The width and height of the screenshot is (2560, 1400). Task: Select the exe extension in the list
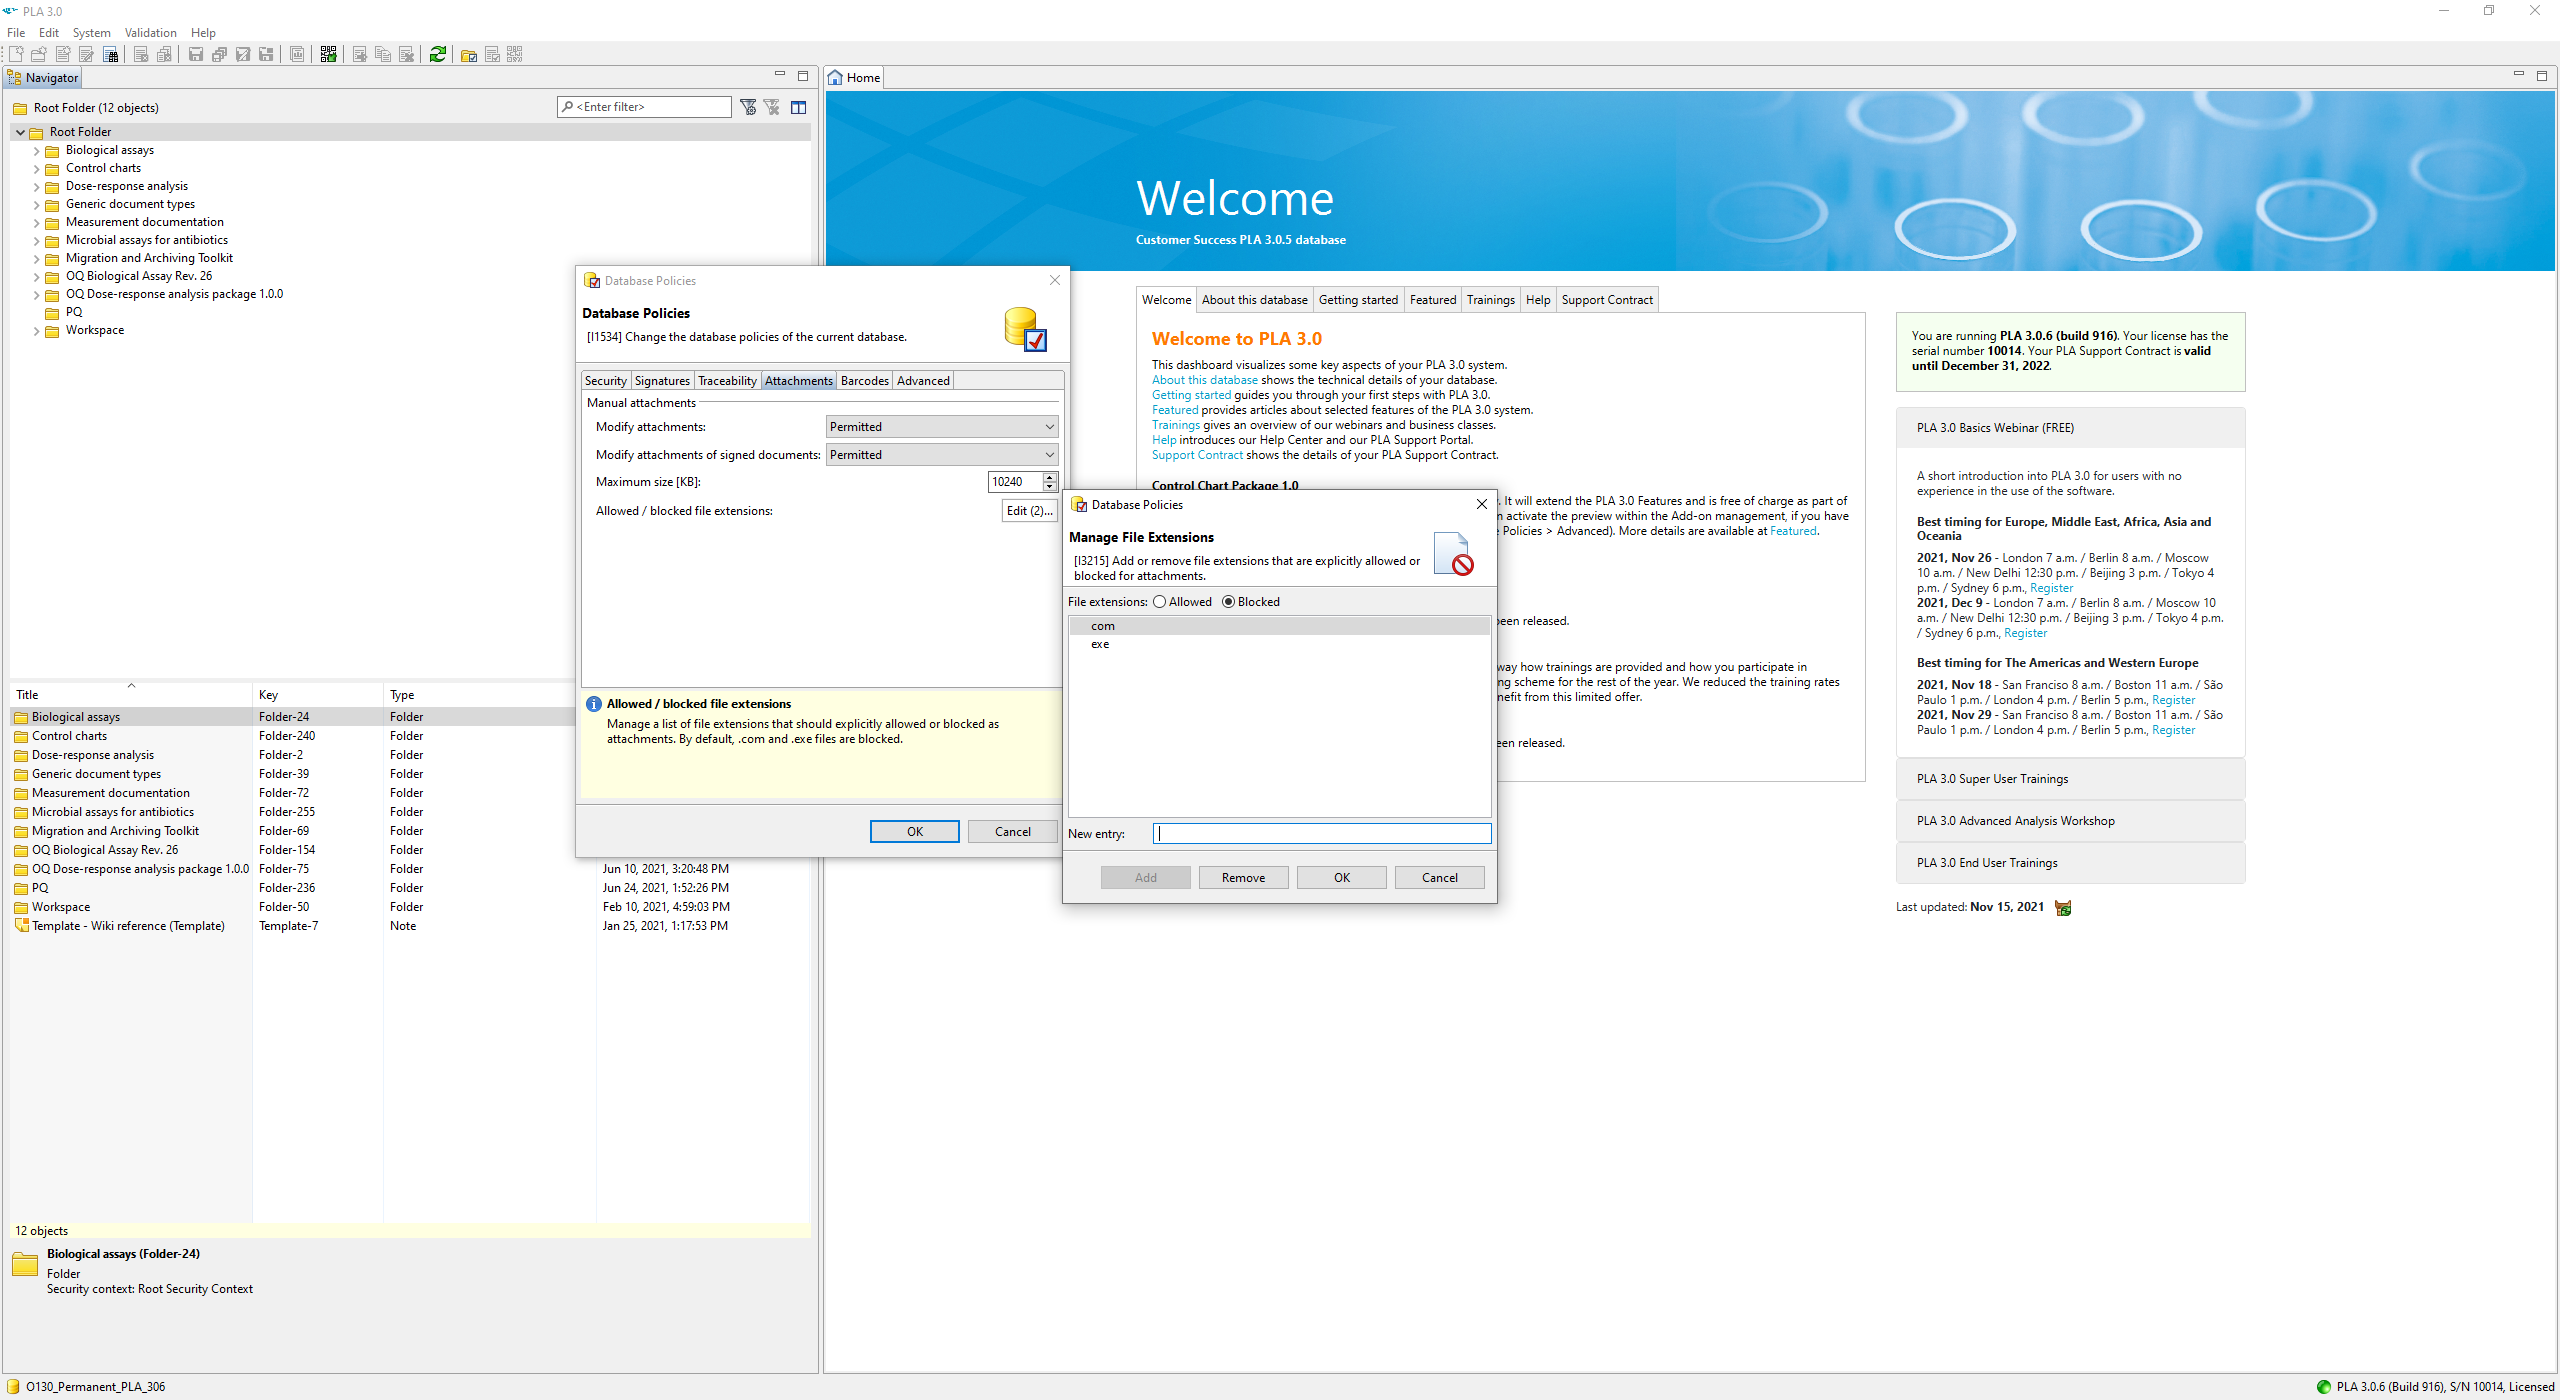point(1279,644)
